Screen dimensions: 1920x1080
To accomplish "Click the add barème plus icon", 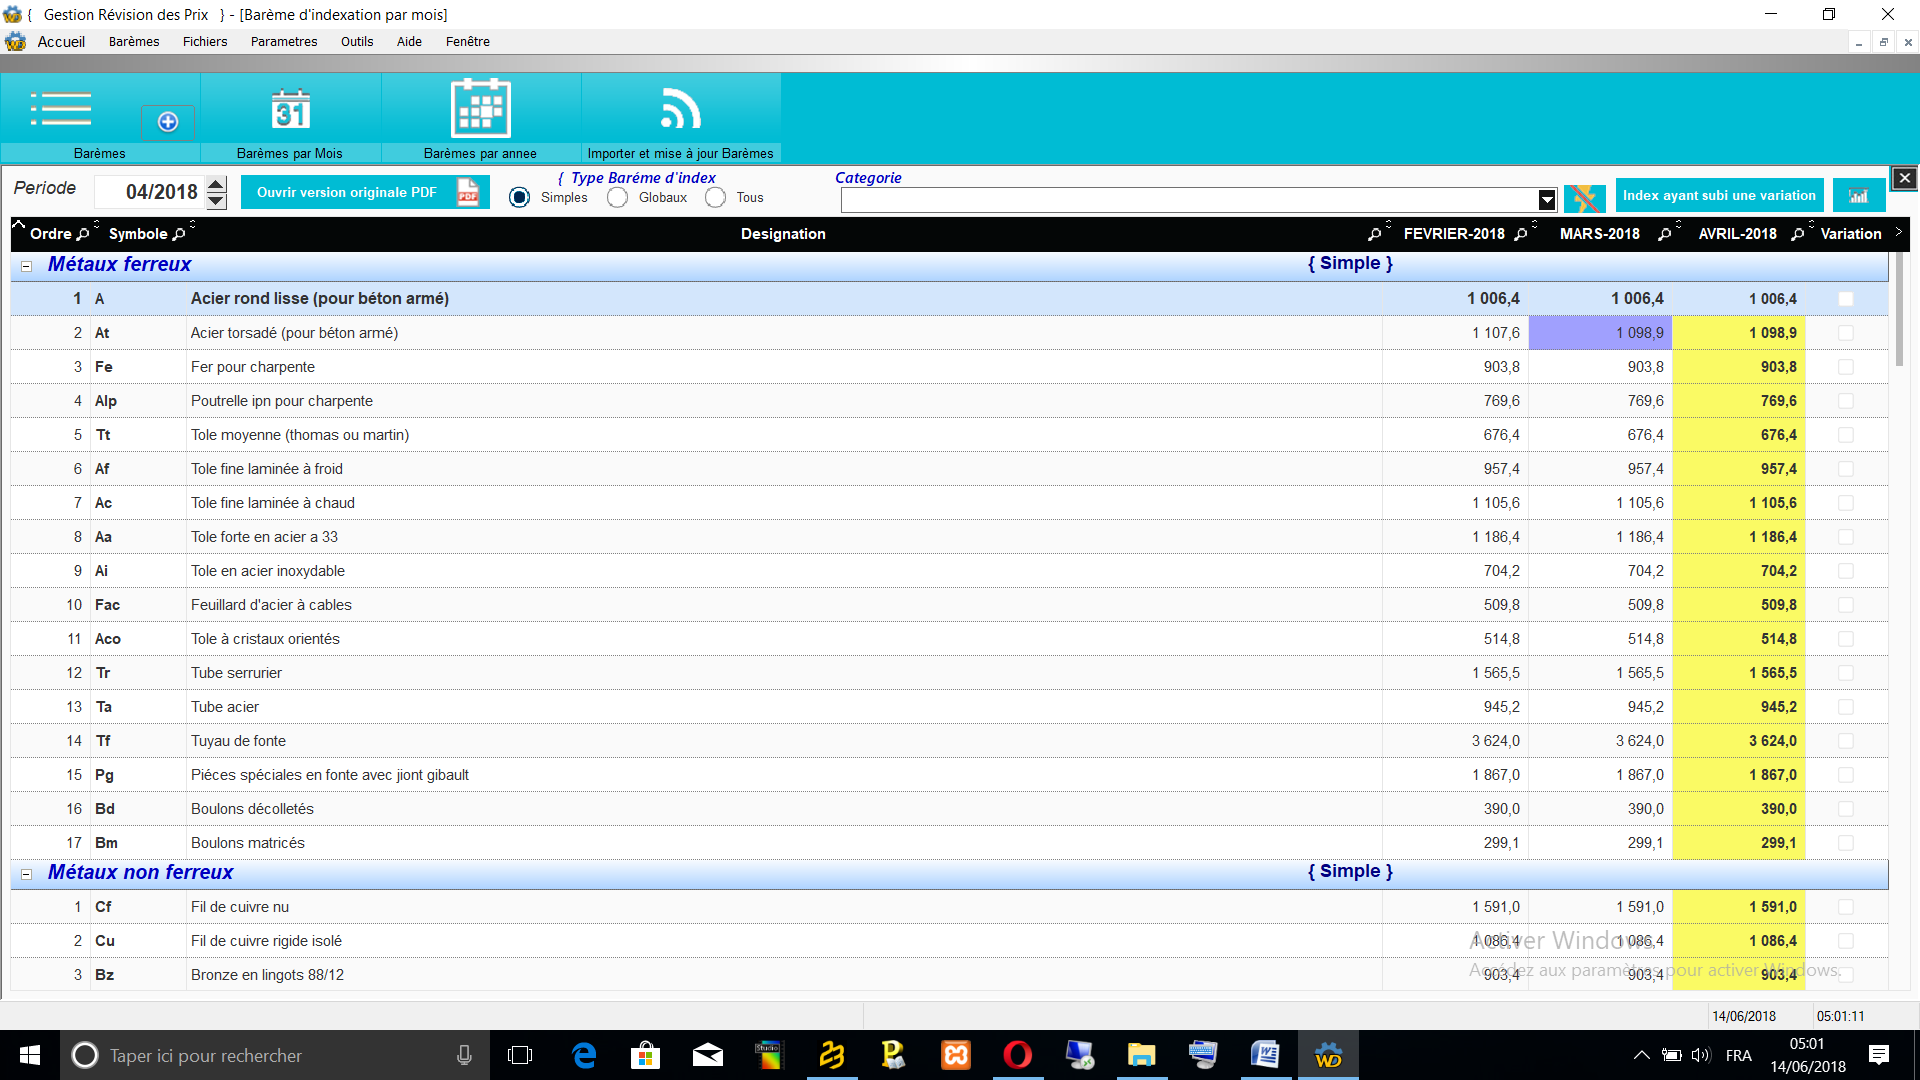I will click(168, 122).
